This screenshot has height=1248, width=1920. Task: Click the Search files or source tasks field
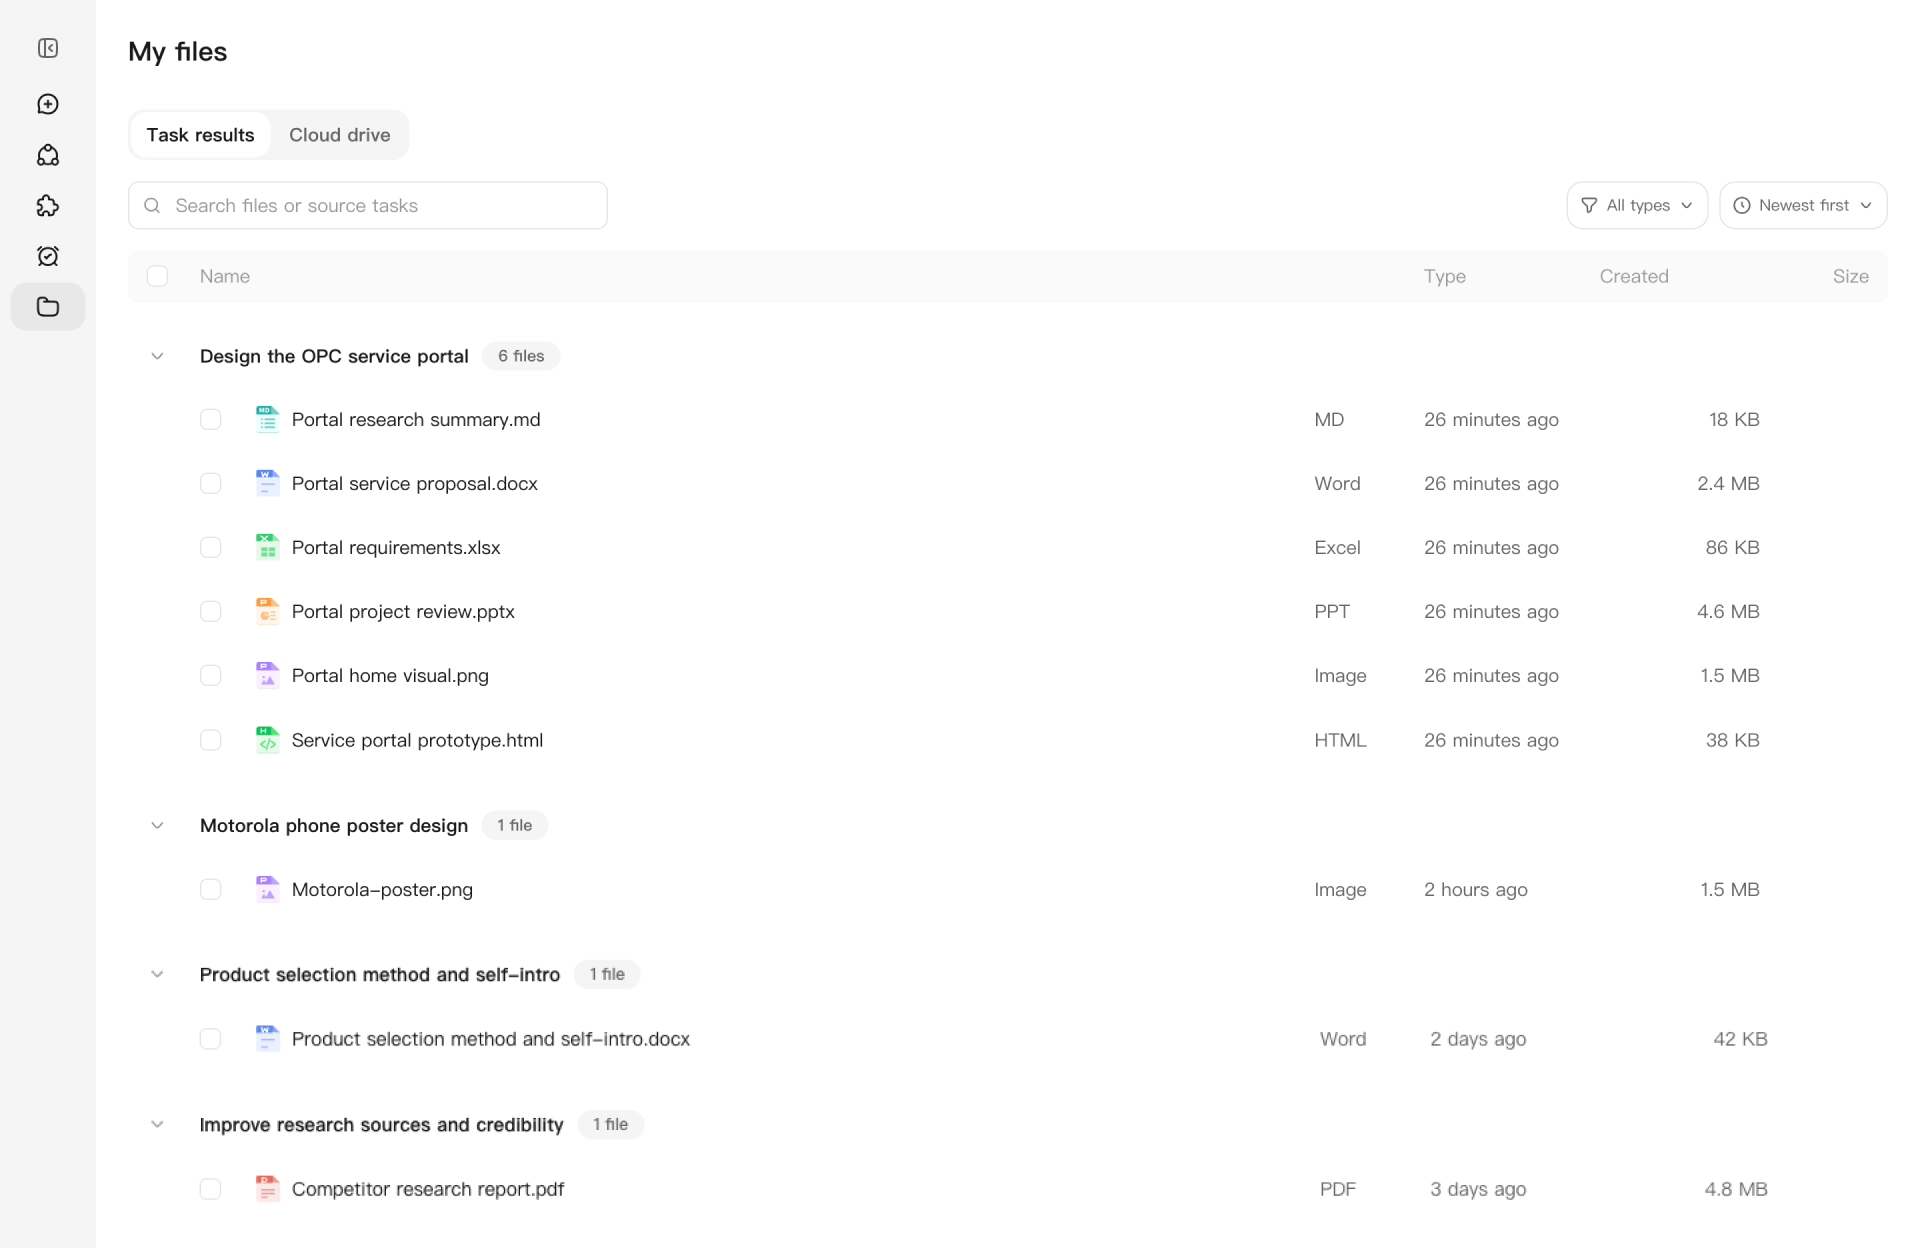coord(368,205)
